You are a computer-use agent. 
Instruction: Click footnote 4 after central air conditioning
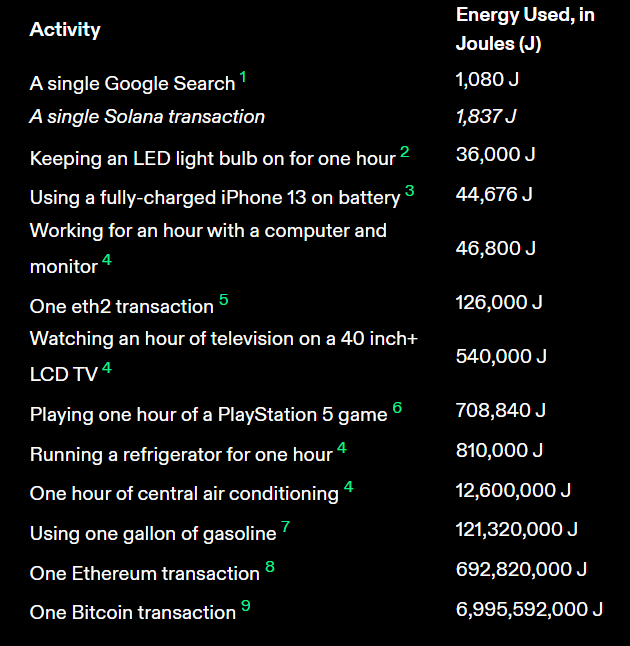pyautogui.click(x=348, y=487)
